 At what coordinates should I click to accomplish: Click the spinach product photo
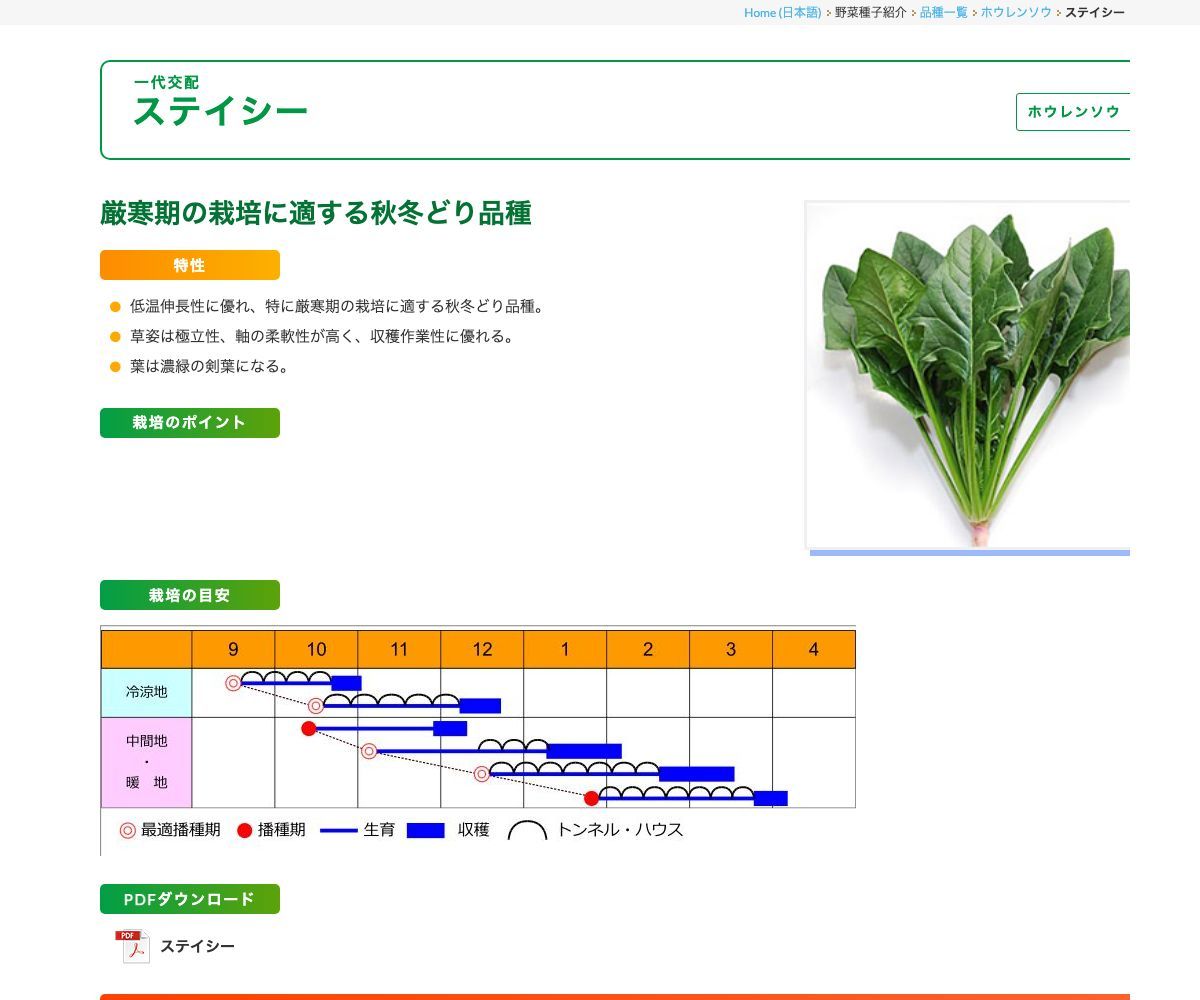click(x=967, y=375)
